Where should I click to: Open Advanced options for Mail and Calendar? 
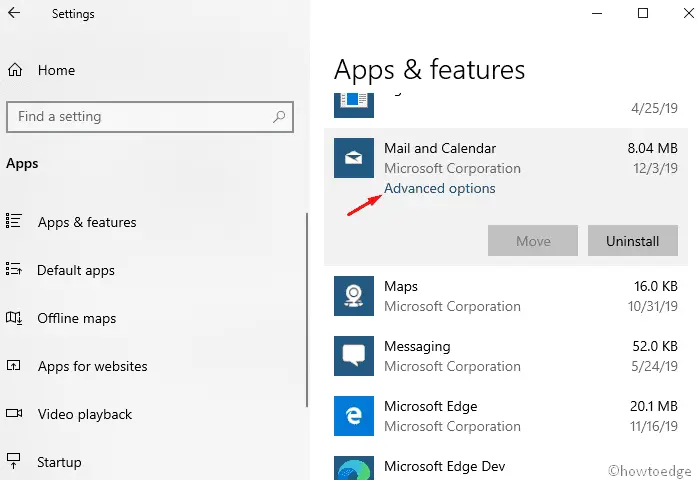coord(440,188)
